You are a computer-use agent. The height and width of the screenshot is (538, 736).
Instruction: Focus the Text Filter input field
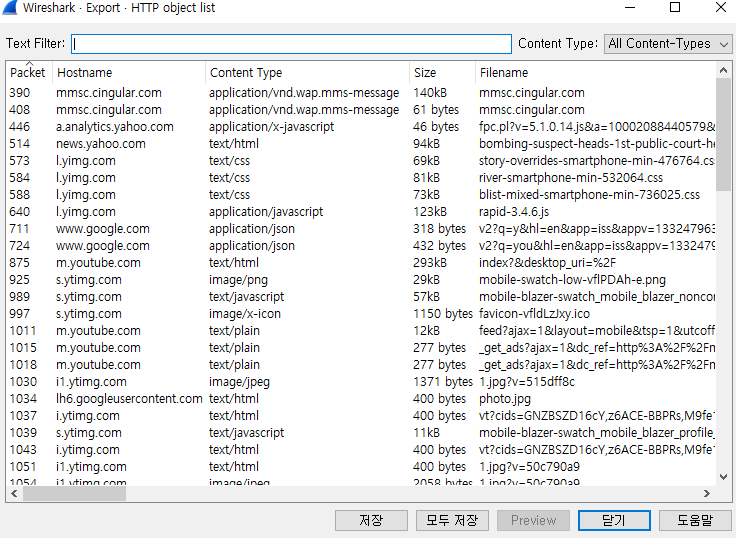click(291, 44)
